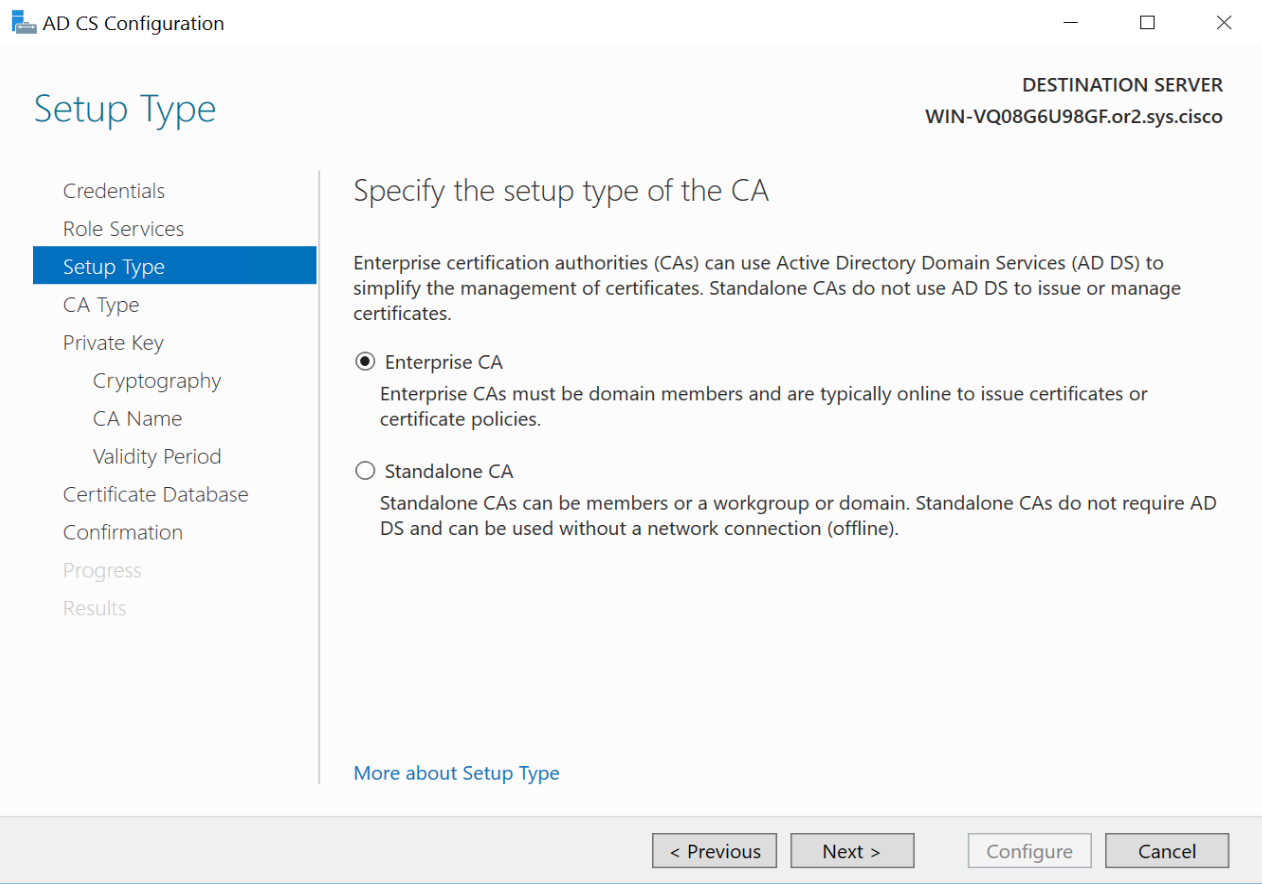Screen dimensions: 1262x884
Task: Select the Standalone CA radio button
Action: [x=366, y=471]
